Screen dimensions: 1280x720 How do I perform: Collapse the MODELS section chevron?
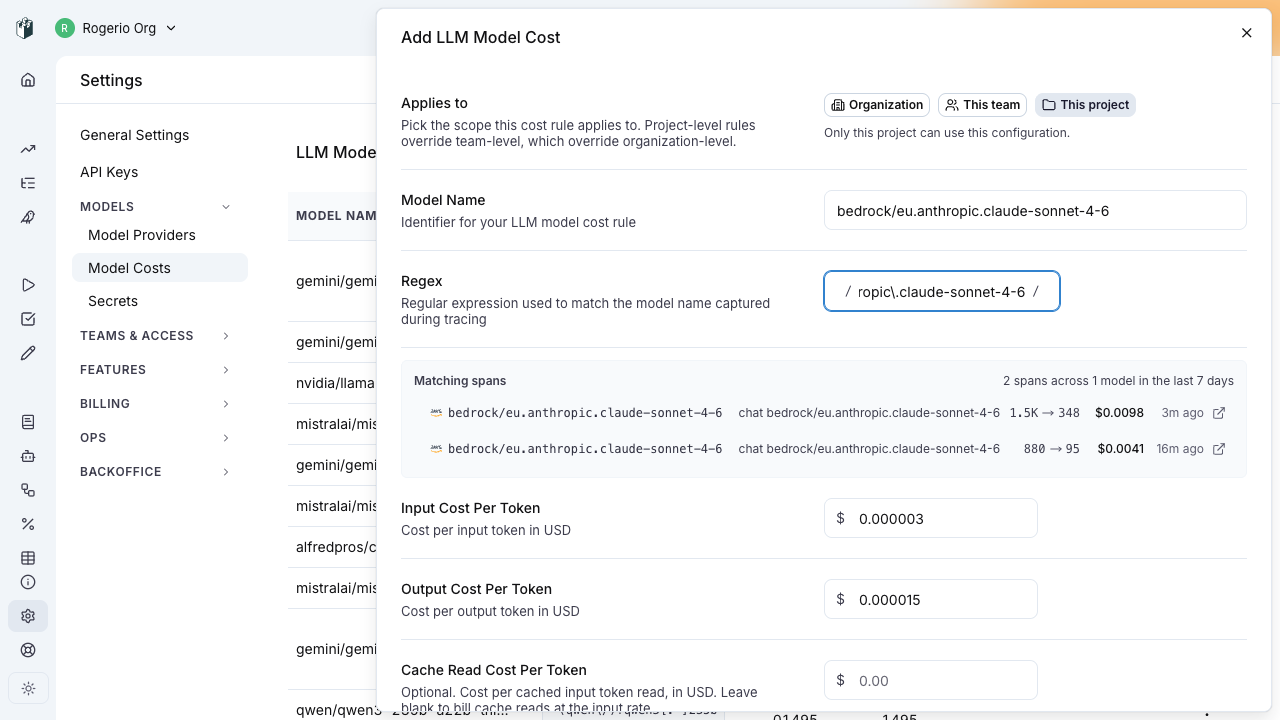click(x=226, y=207)
